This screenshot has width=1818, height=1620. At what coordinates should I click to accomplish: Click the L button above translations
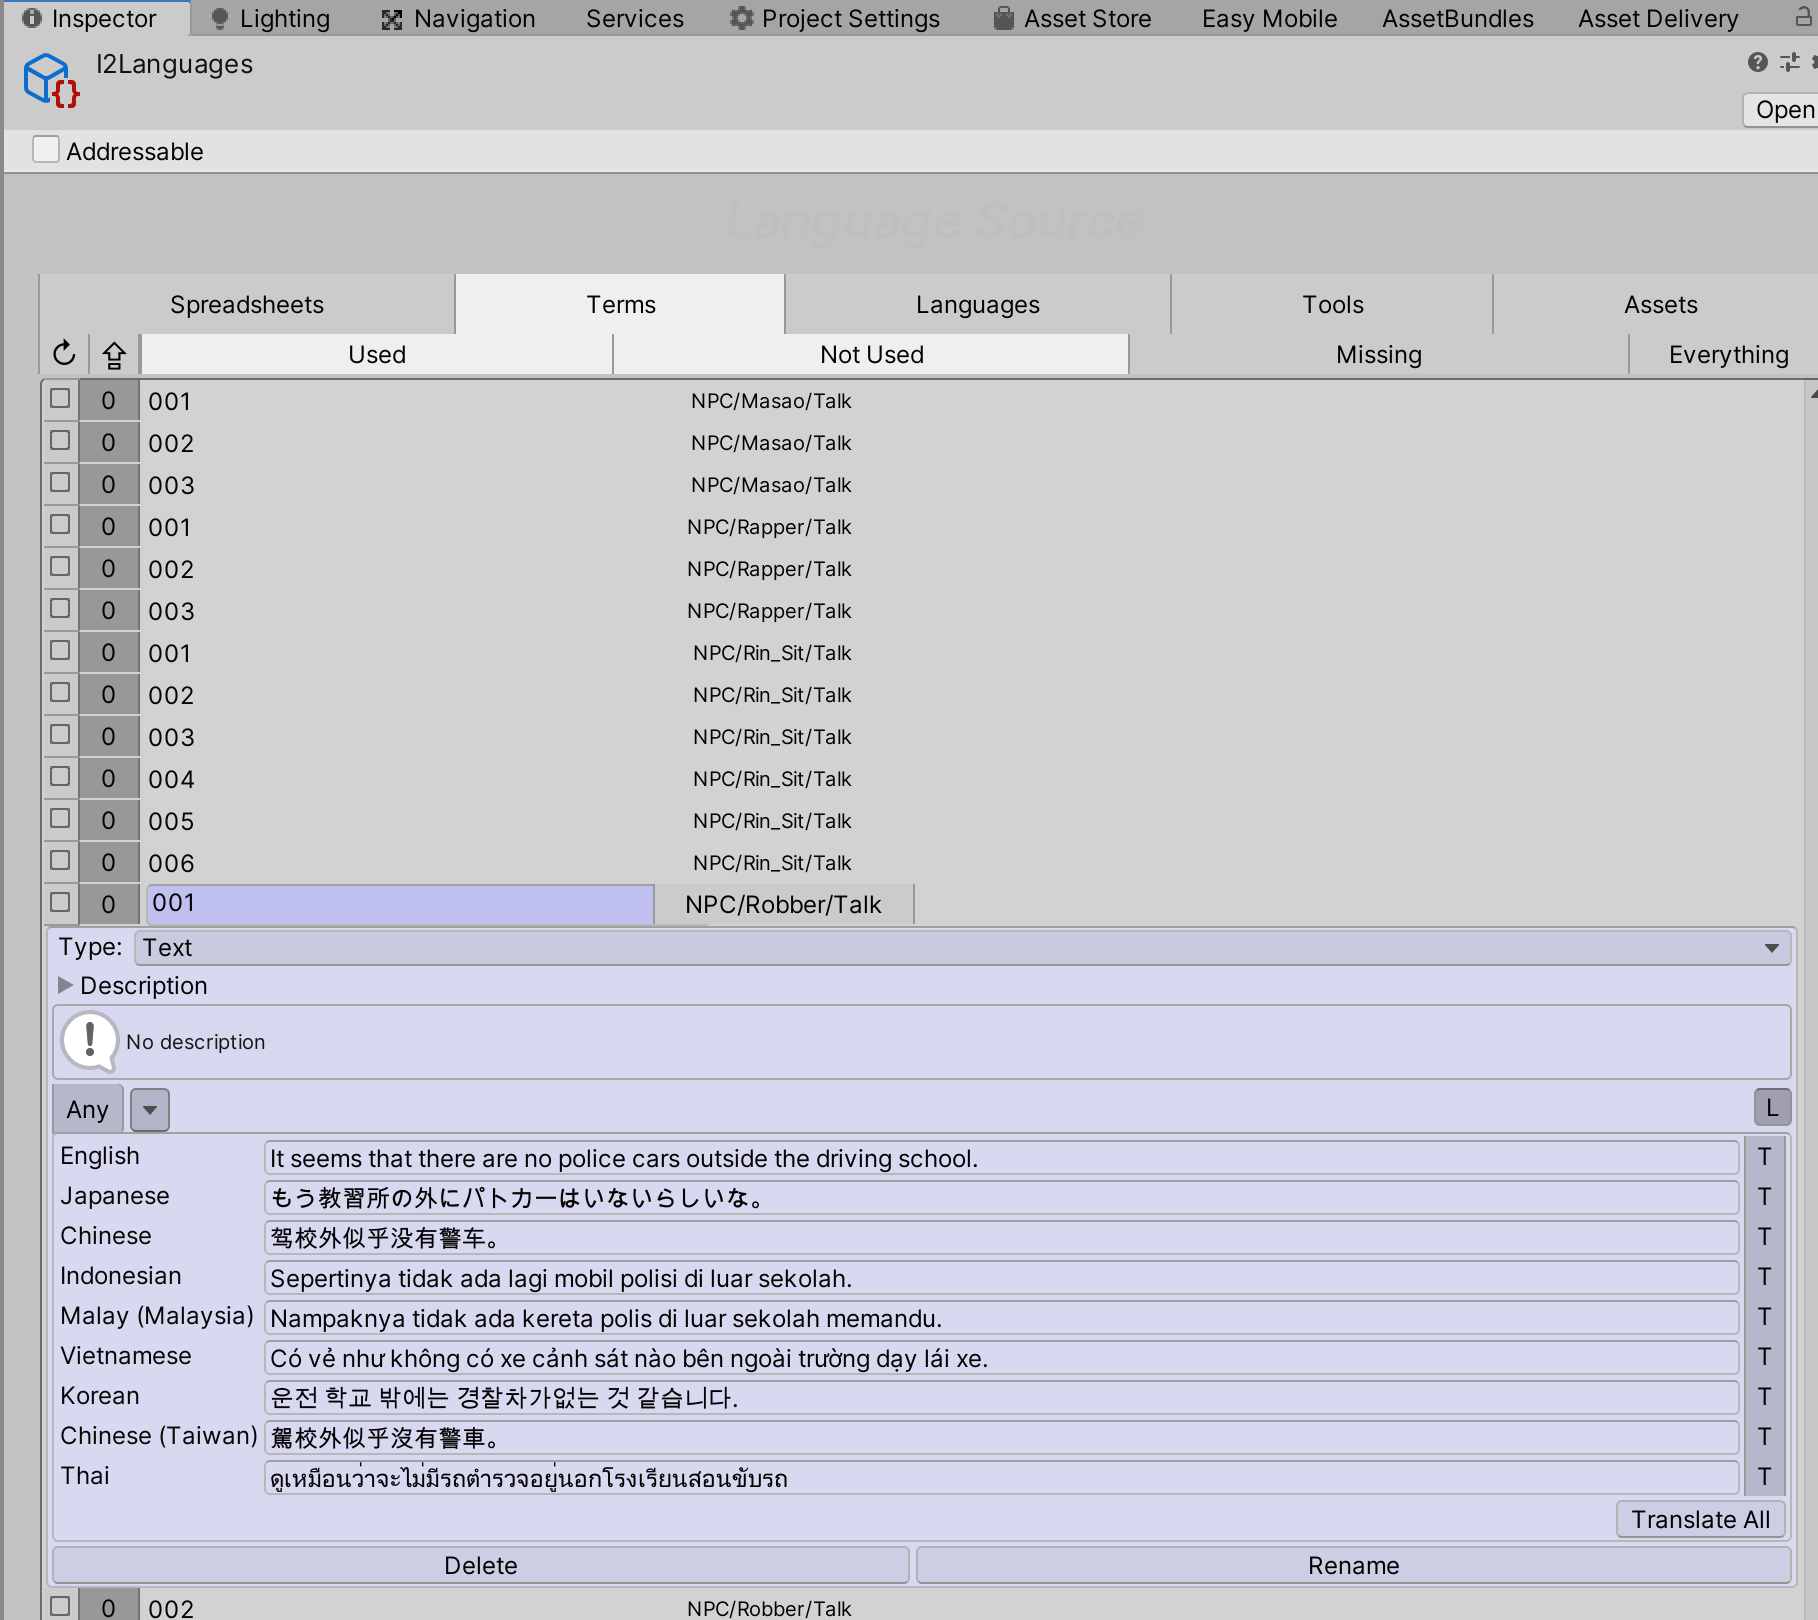[1771, 1108]
